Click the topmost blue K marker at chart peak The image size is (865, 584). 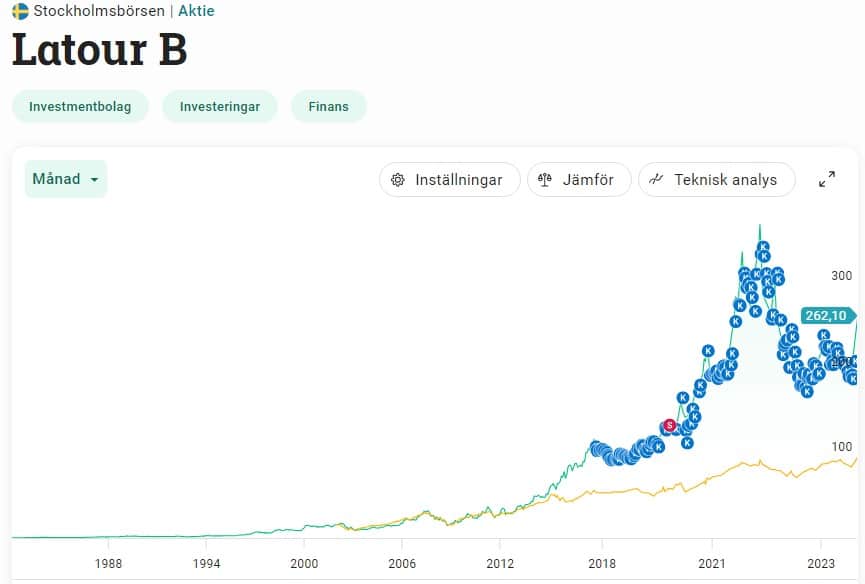762,247
